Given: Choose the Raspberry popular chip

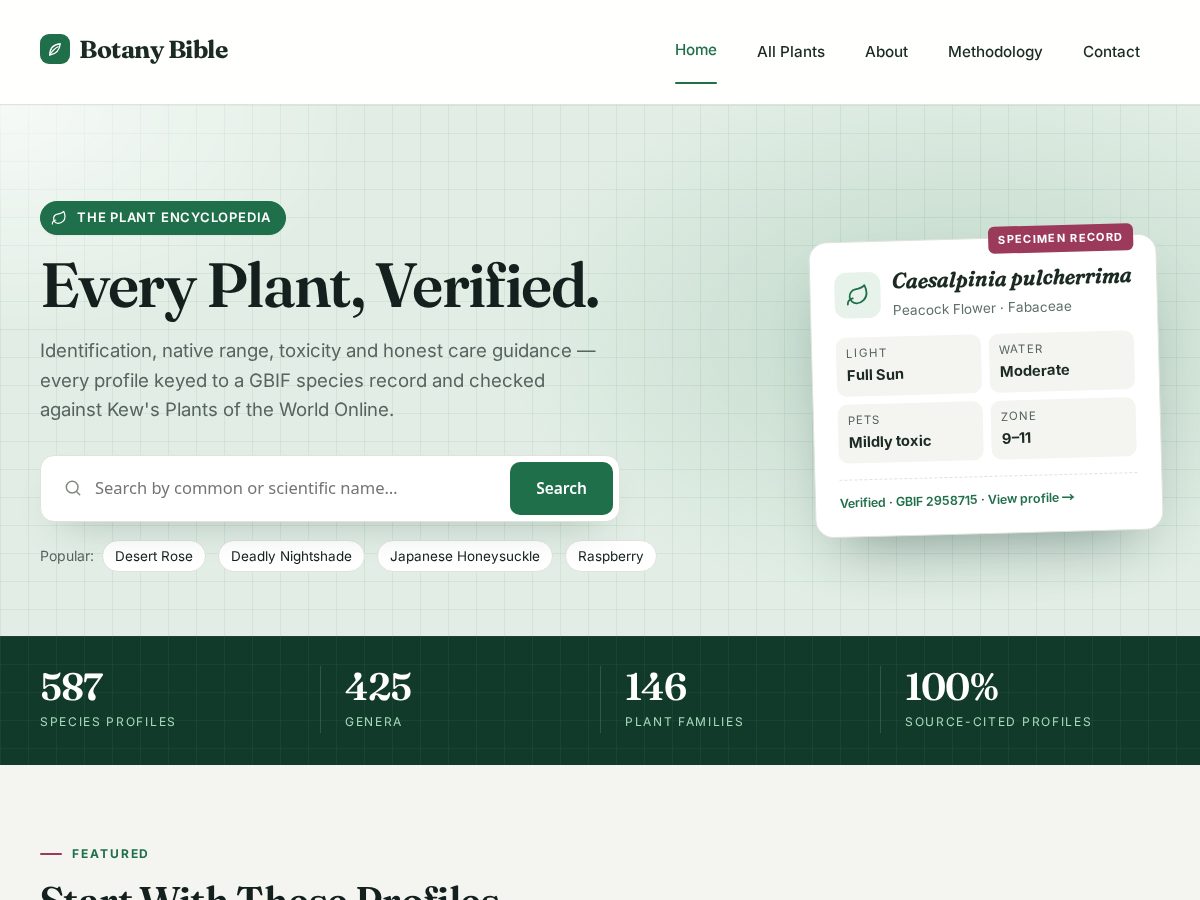Looking at the screenshot, I should pos(611,556).
